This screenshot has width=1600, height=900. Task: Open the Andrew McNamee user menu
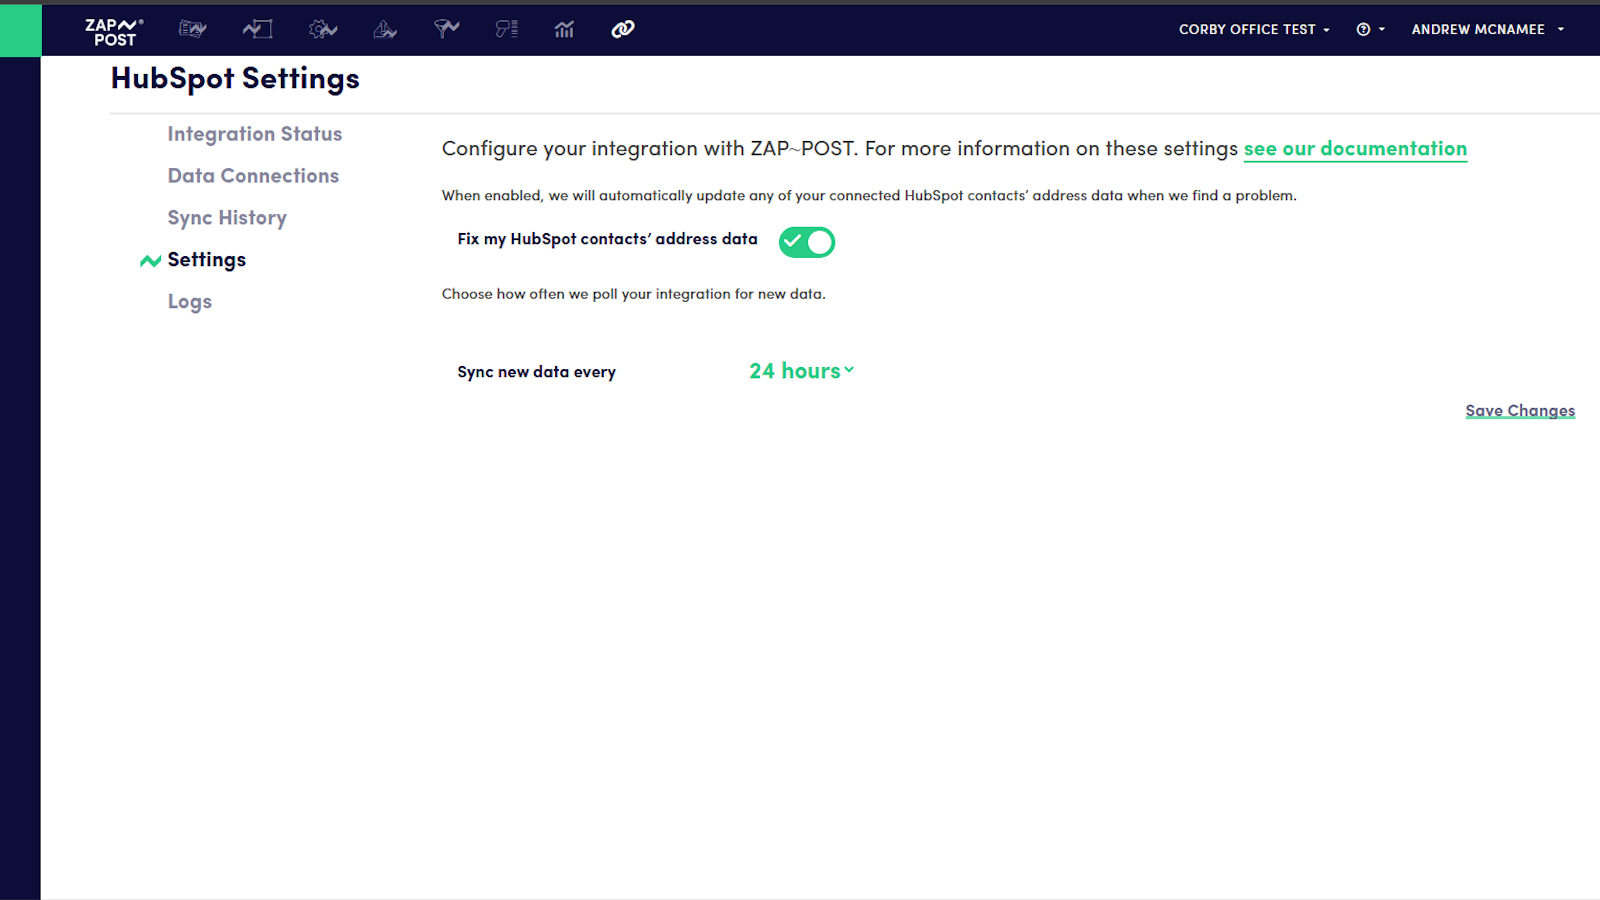(1487, 30)
